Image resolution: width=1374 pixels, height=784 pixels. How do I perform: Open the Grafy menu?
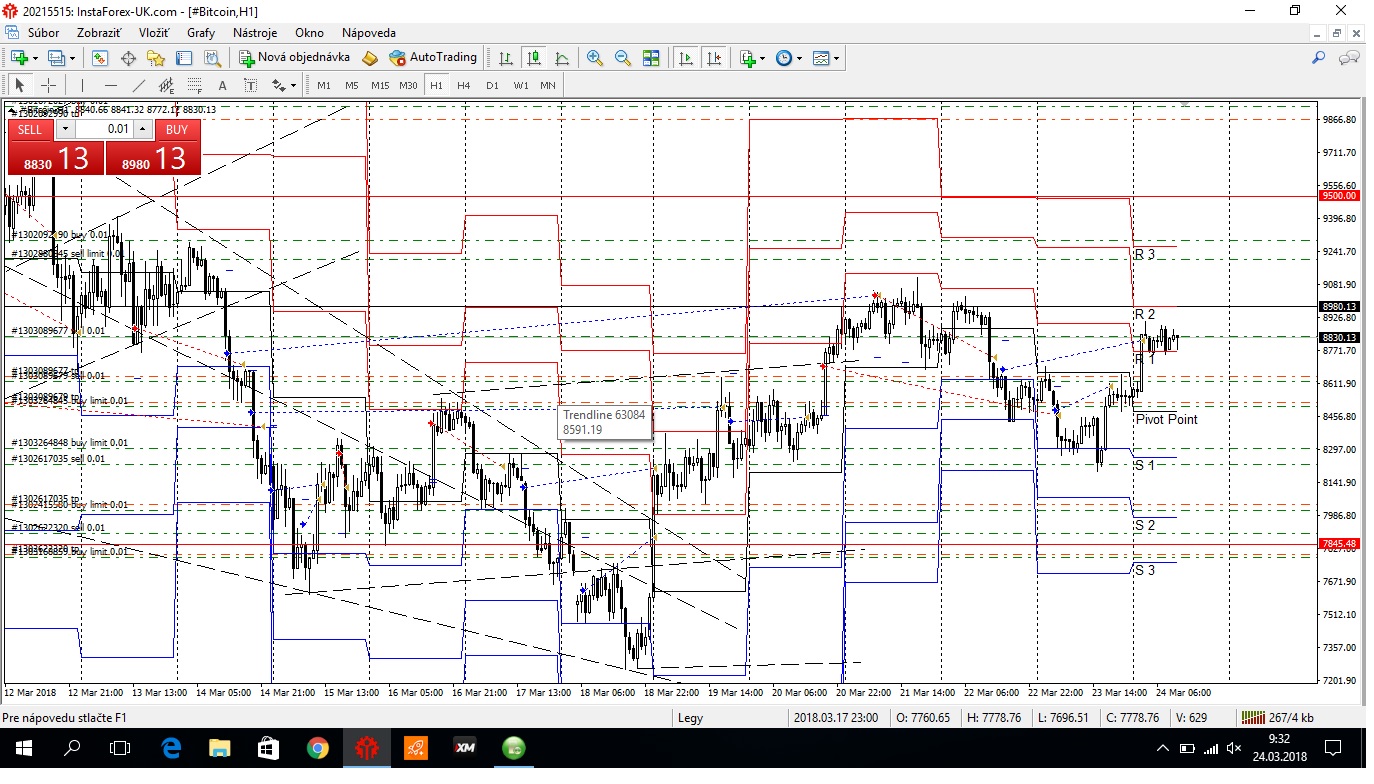click(x=201, y=33)
